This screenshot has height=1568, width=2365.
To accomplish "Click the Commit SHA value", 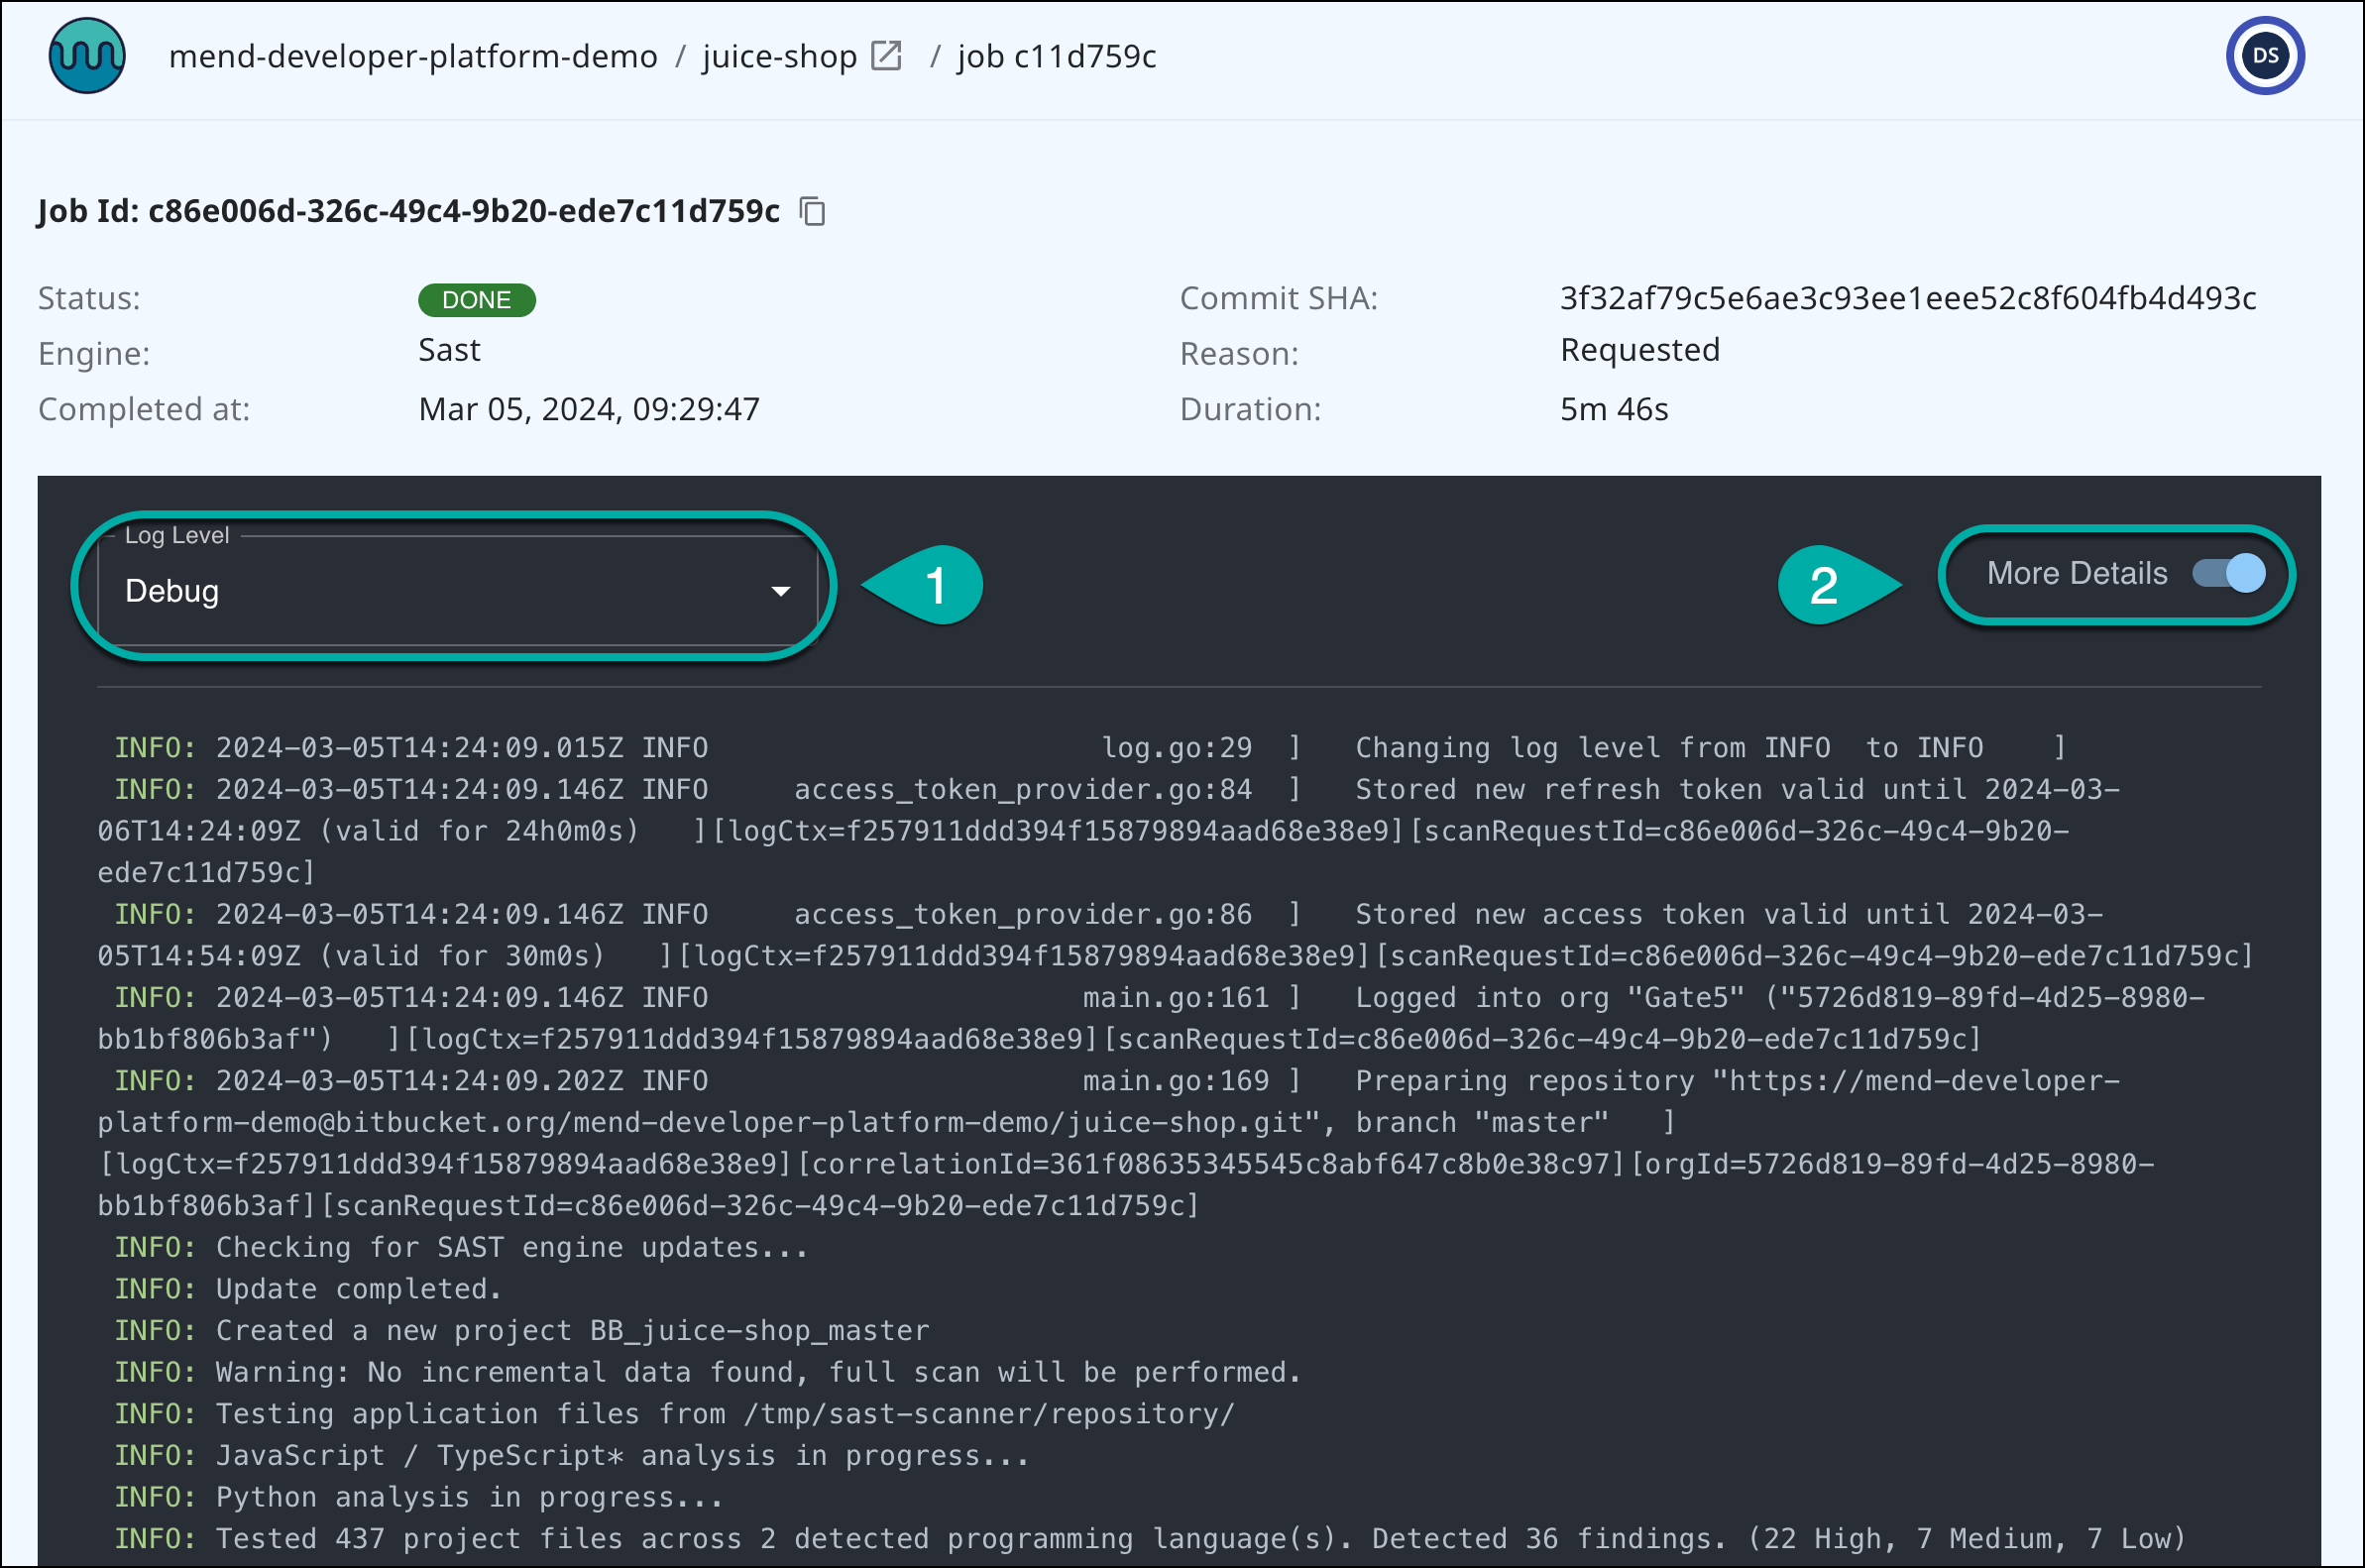I will tap(1907, 298).
